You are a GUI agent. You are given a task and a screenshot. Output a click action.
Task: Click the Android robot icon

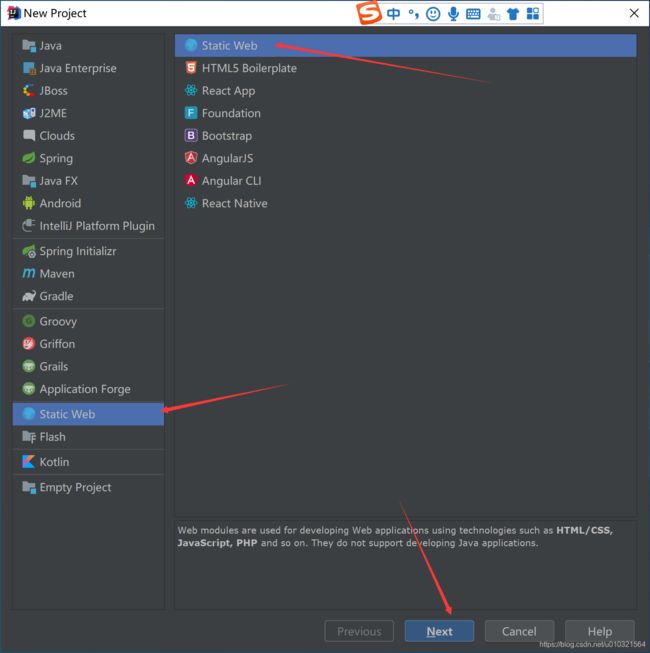click(29, 203)
